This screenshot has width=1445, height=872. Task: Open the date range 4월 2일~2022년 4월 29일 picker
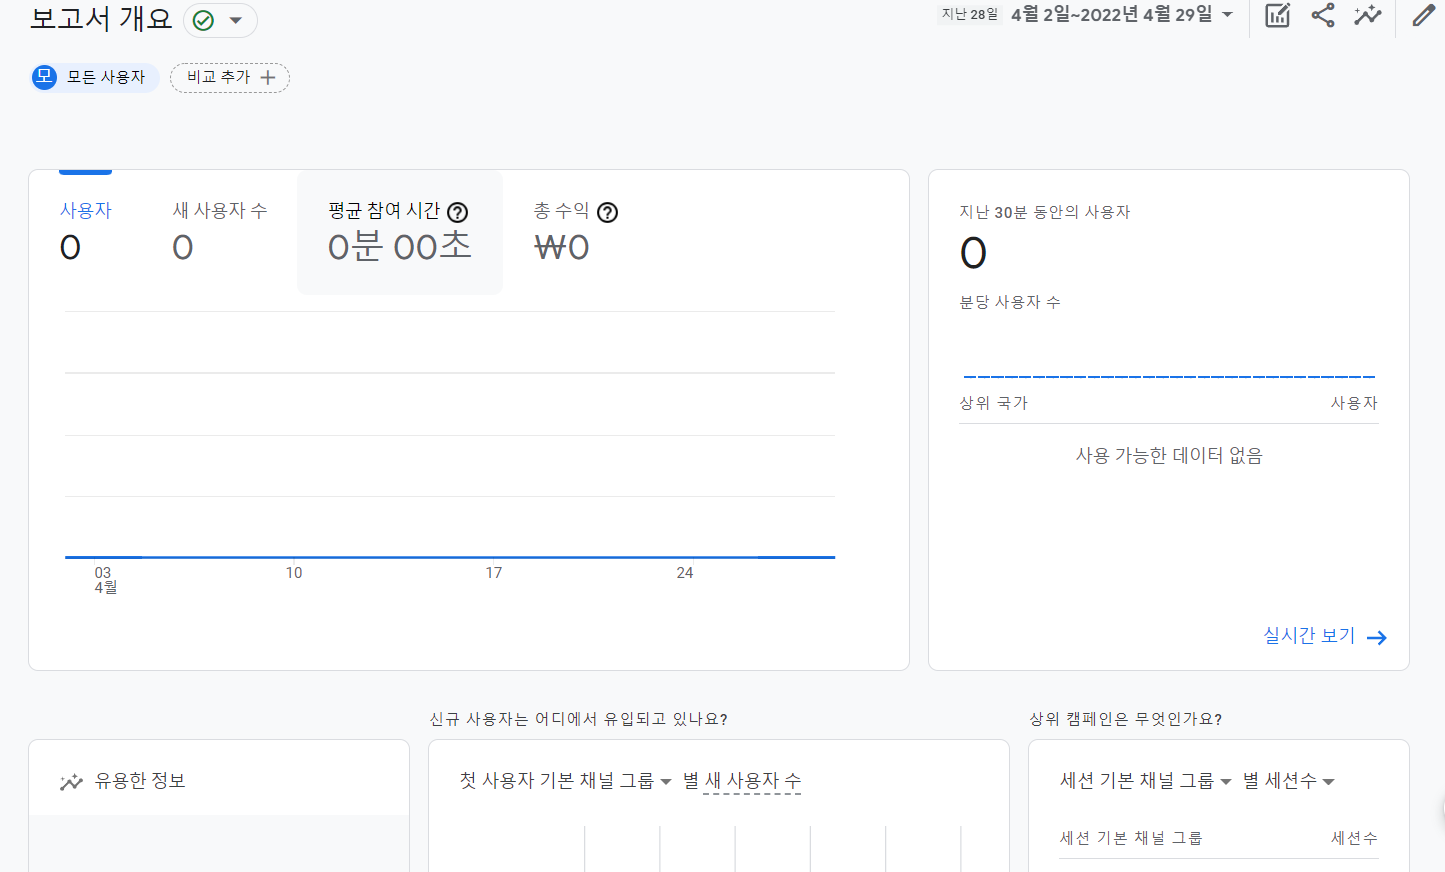1122,14
